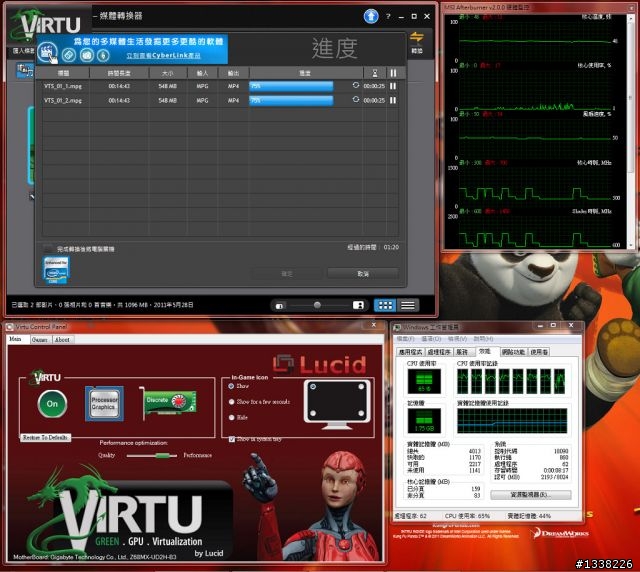The width and height of the screenshot is (640, 572).
Task: Click Restore To Defaults button
Action: pyautogui.click(x=45, y=437)
